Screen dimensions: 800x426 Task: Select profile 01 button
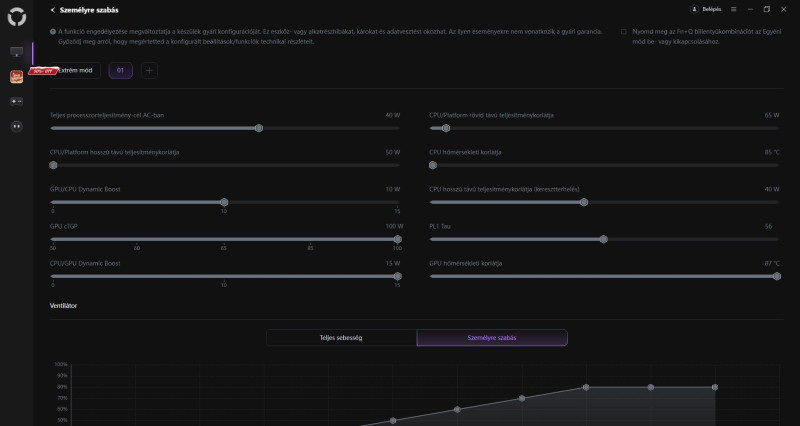click(x=121, y=70)
